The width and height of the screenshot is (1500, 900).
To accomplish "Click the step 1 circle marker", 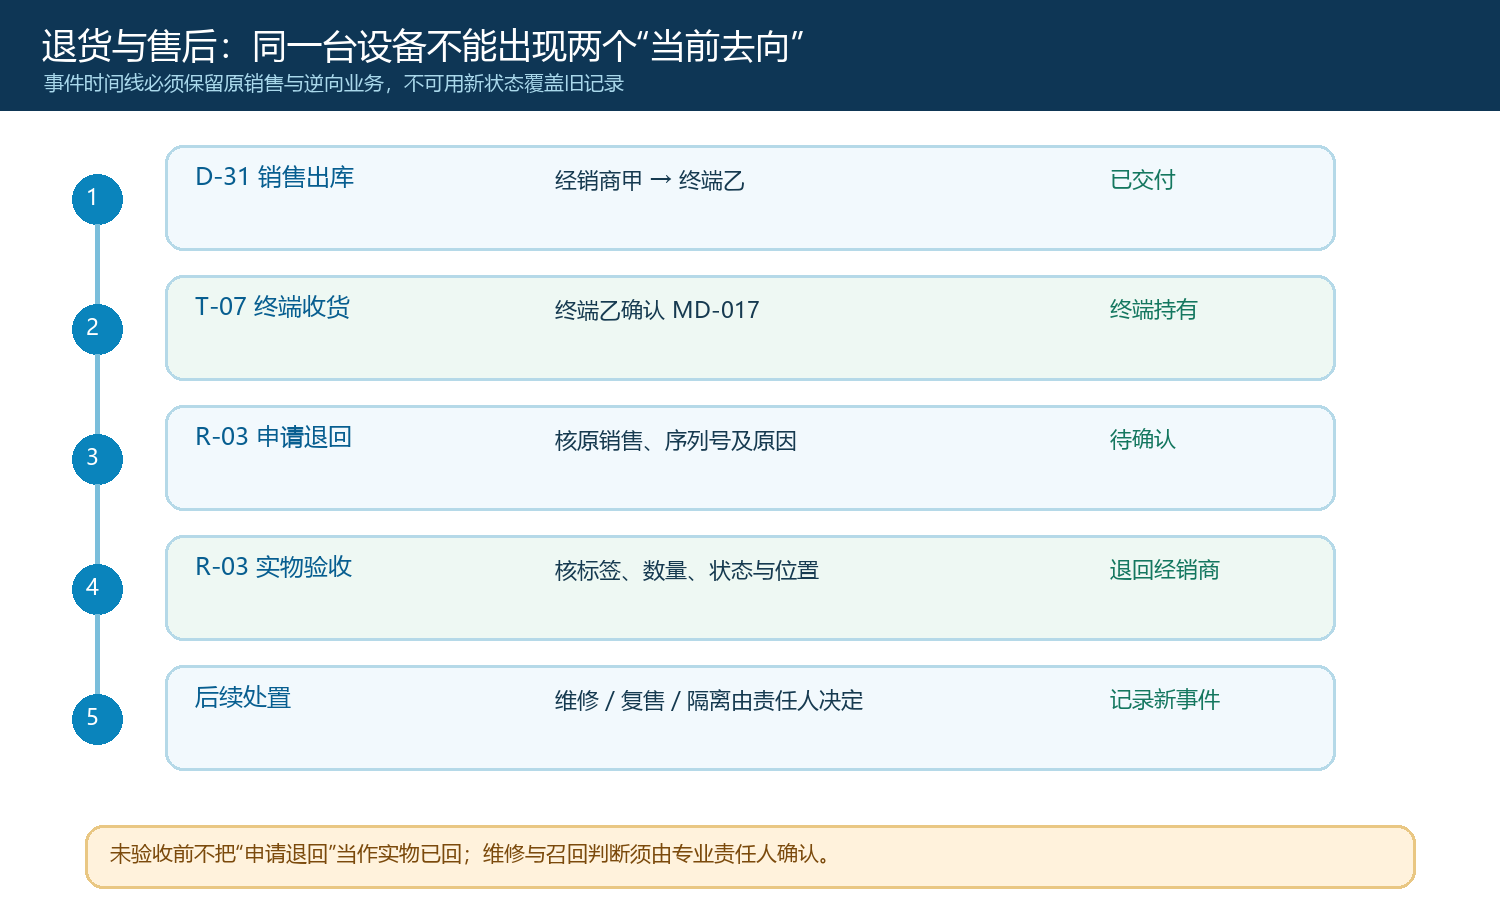I will click(x=97, y=199).
